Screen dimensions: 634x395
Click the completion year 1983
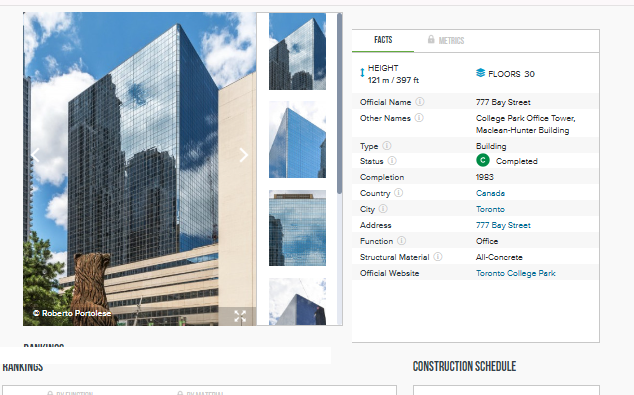[x=484, y=177]
